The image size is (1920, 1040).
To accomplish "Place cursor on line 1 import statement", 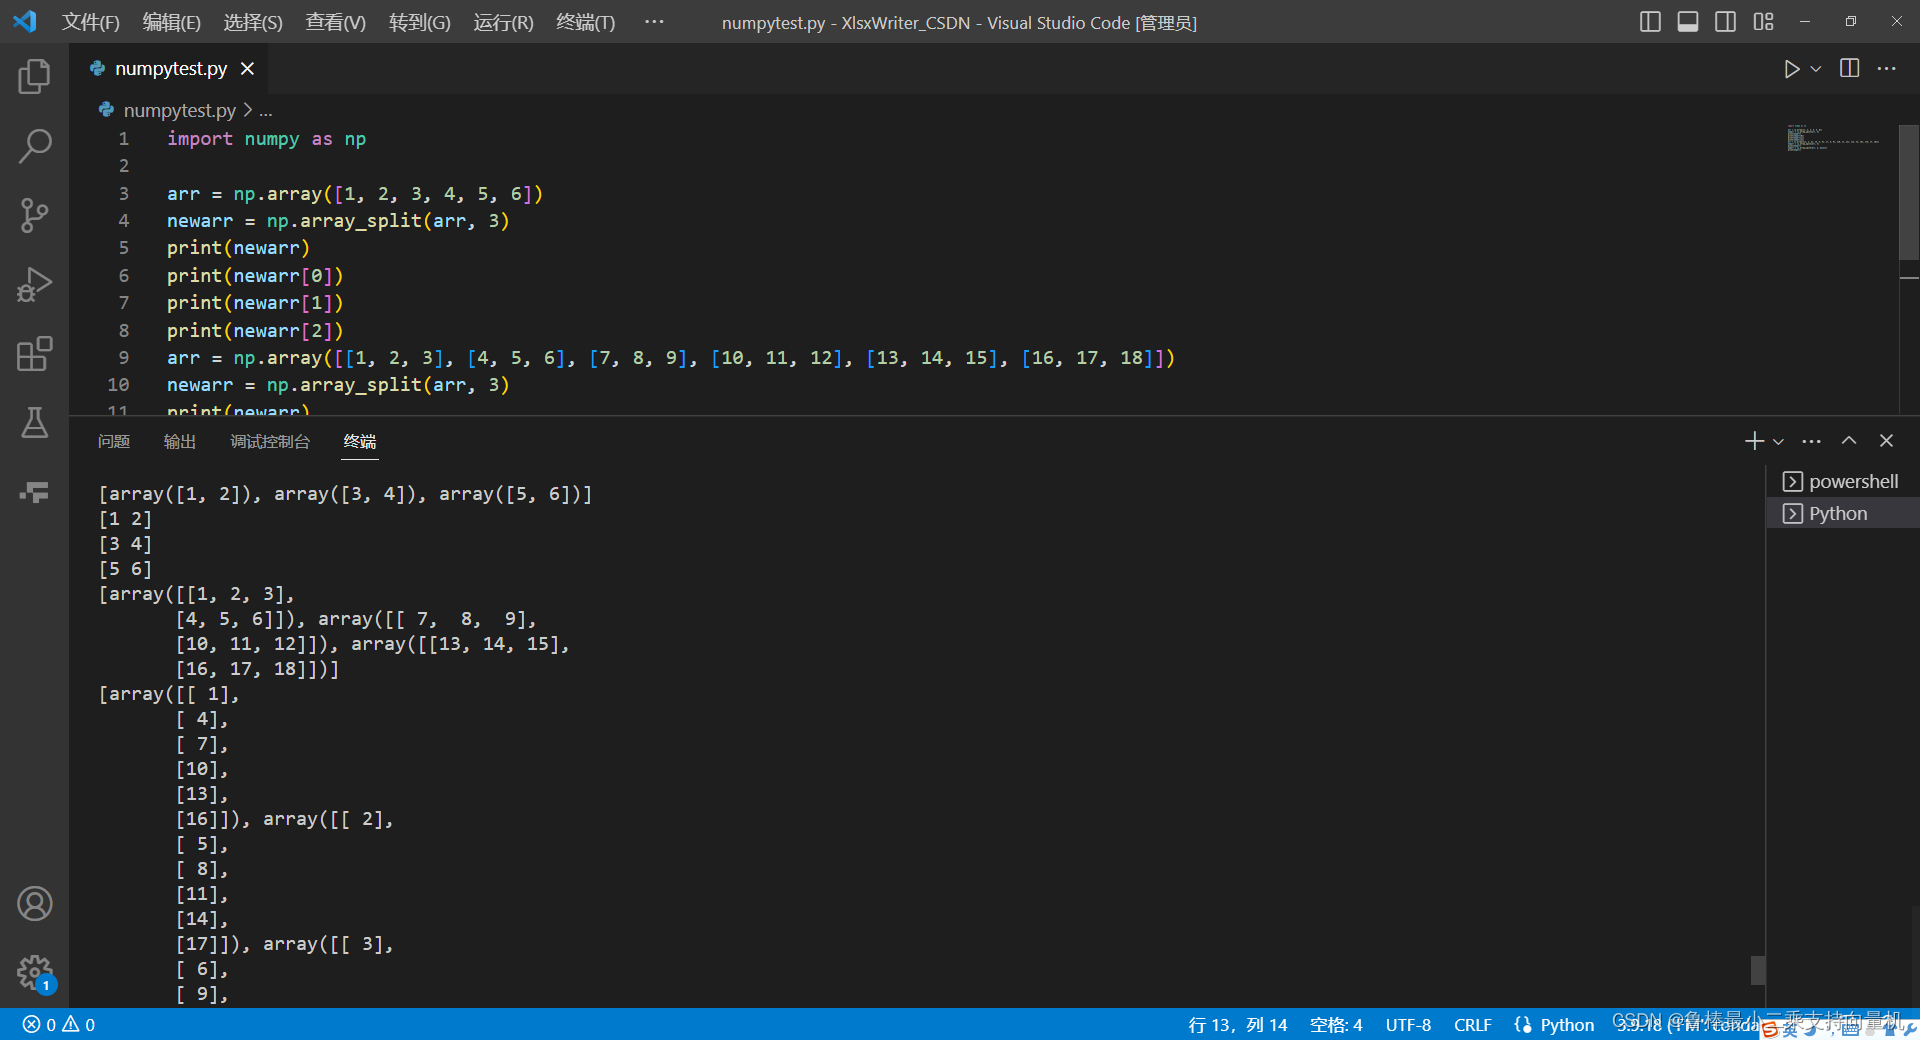I will pyautogui.click(x=266, y=139).
